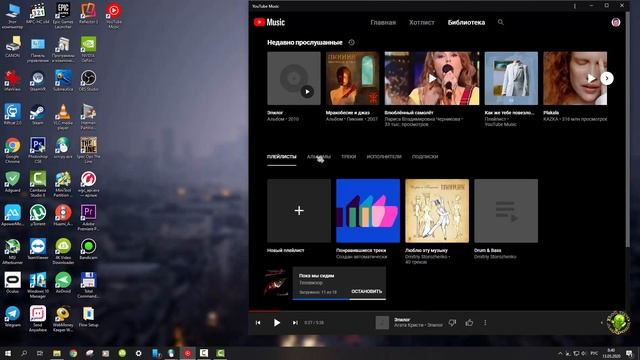Open the Как же тебе повезло playlist

click(x=511, y=78)
